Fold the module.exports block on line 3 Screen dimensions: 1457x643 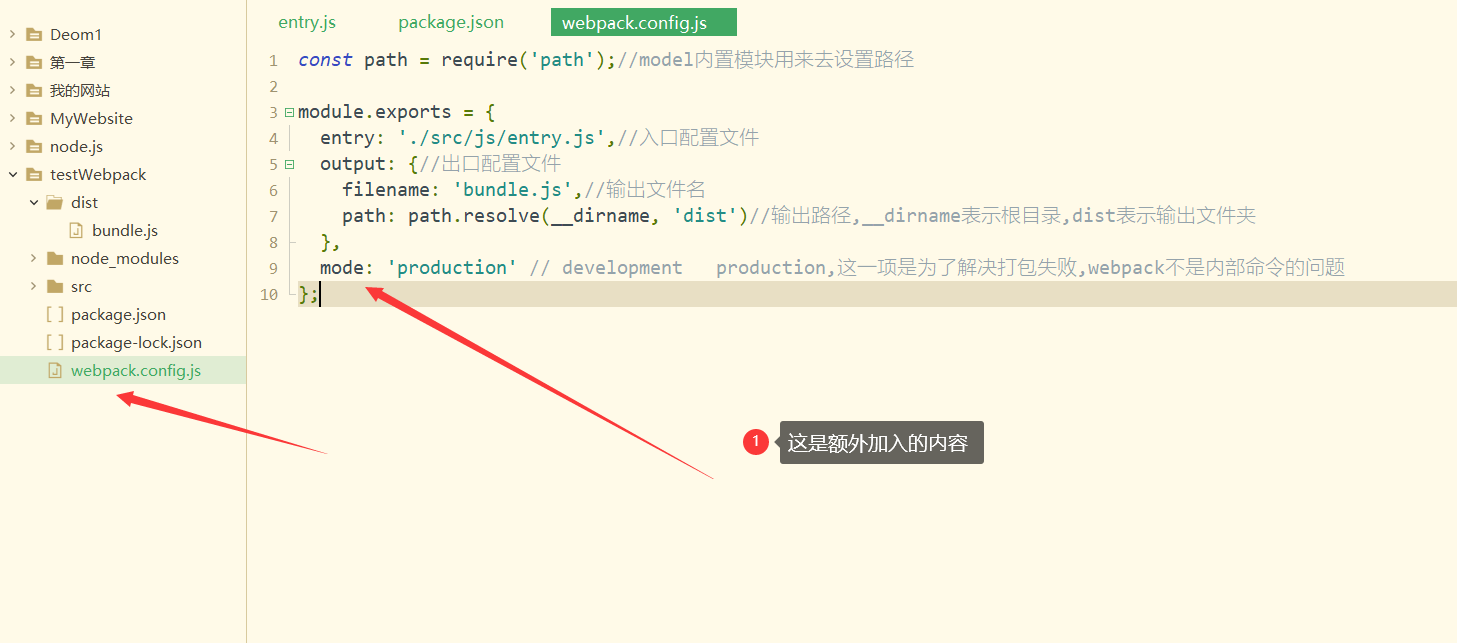(289, 112)
